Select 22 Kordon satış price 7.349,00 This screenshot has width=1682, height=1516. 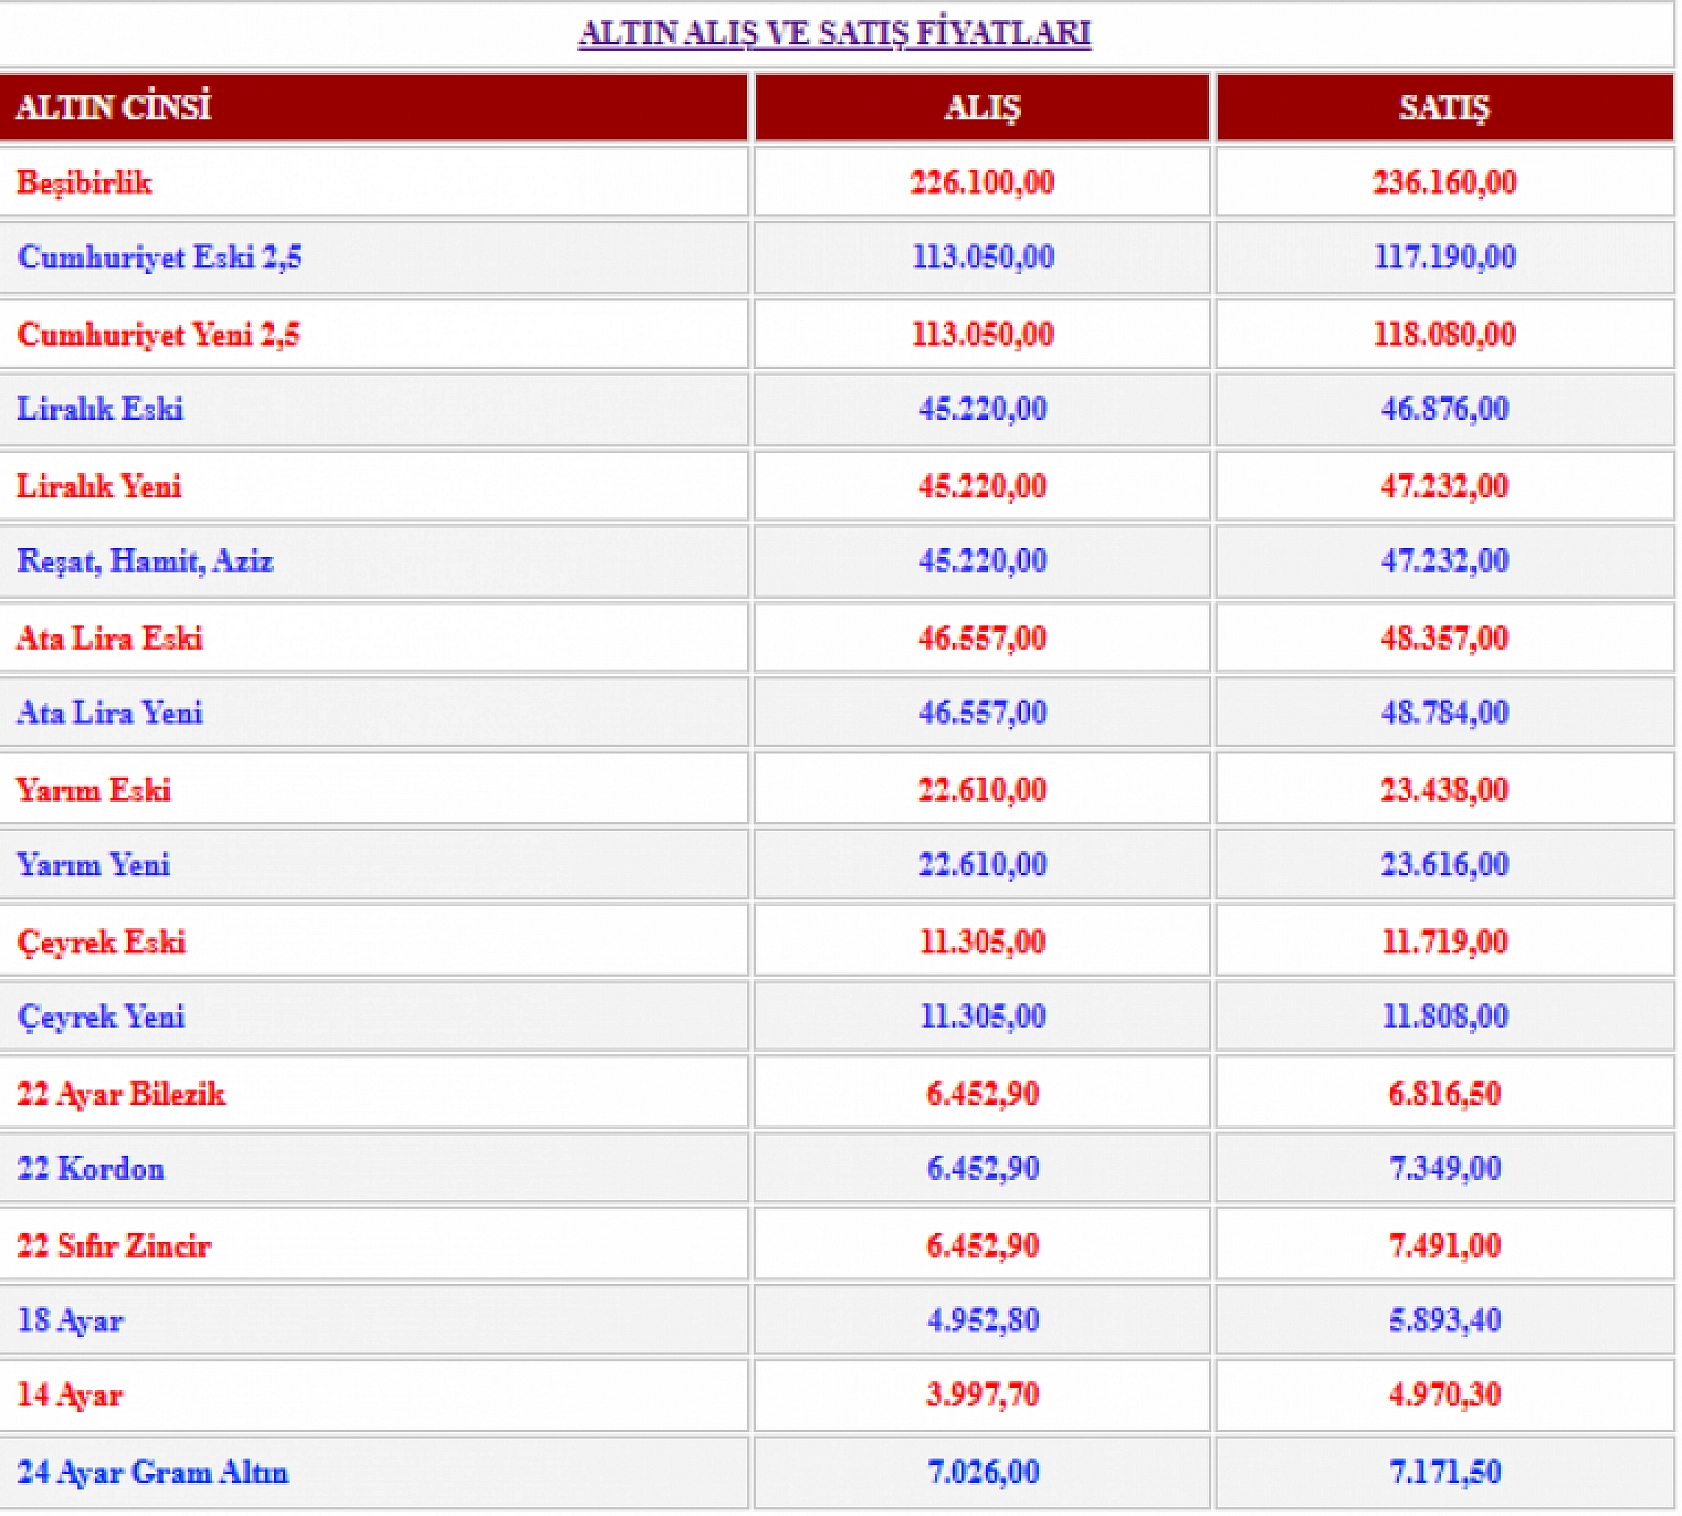pyautogui.click(x=1444, y=1168)
